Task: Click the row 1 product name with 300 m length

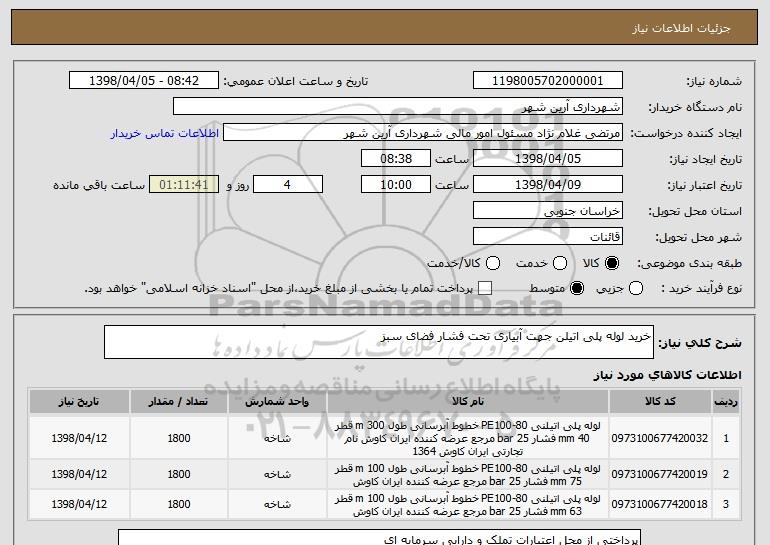Action: point(468,438)
